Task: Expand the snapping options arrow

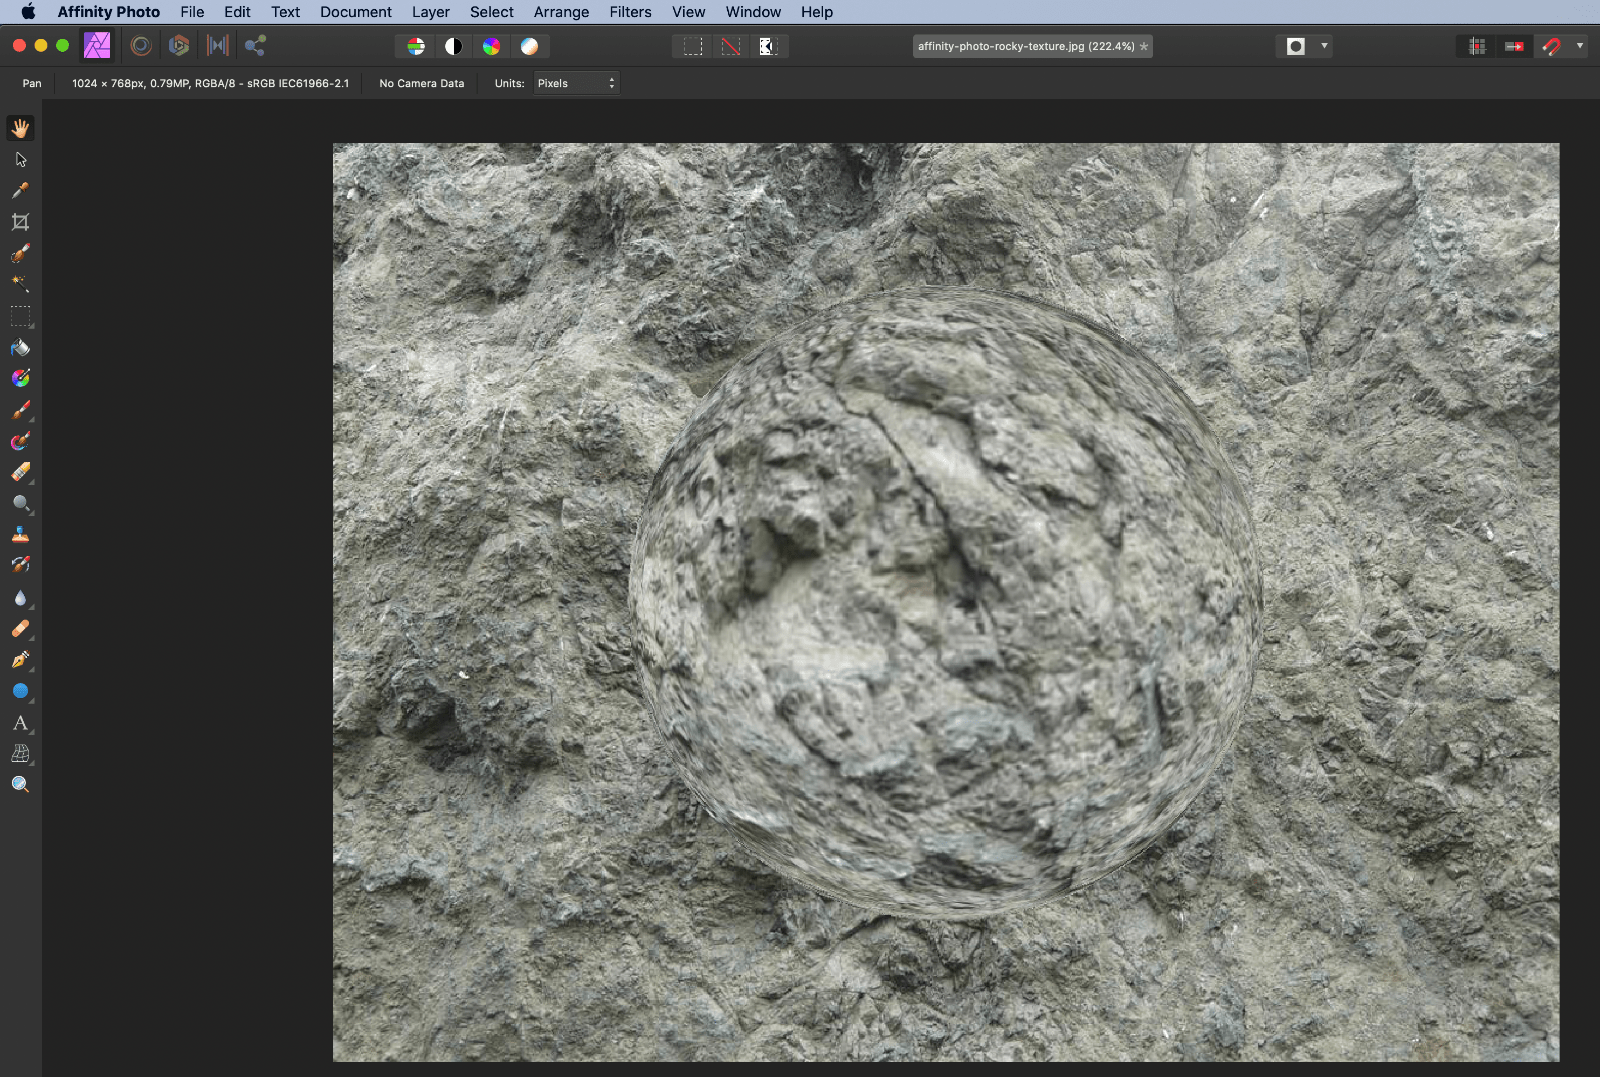Action: pos(1580,46)
